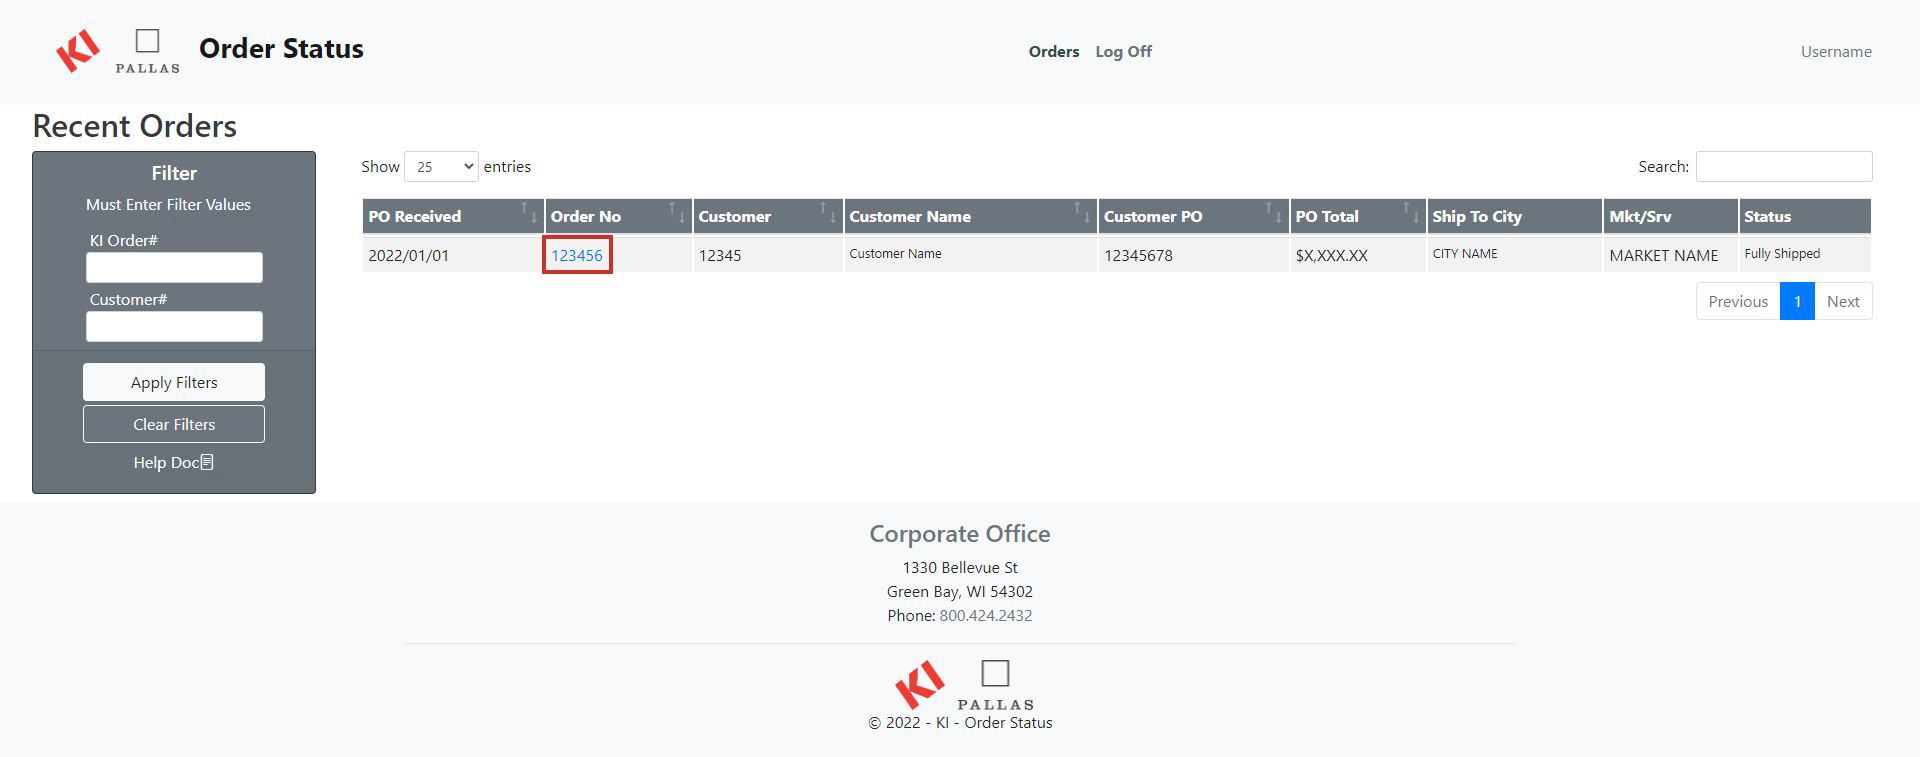The image size is (1920, 757).
Task: Open the Show entries dropdown
Action: click(x=441, y=167)
